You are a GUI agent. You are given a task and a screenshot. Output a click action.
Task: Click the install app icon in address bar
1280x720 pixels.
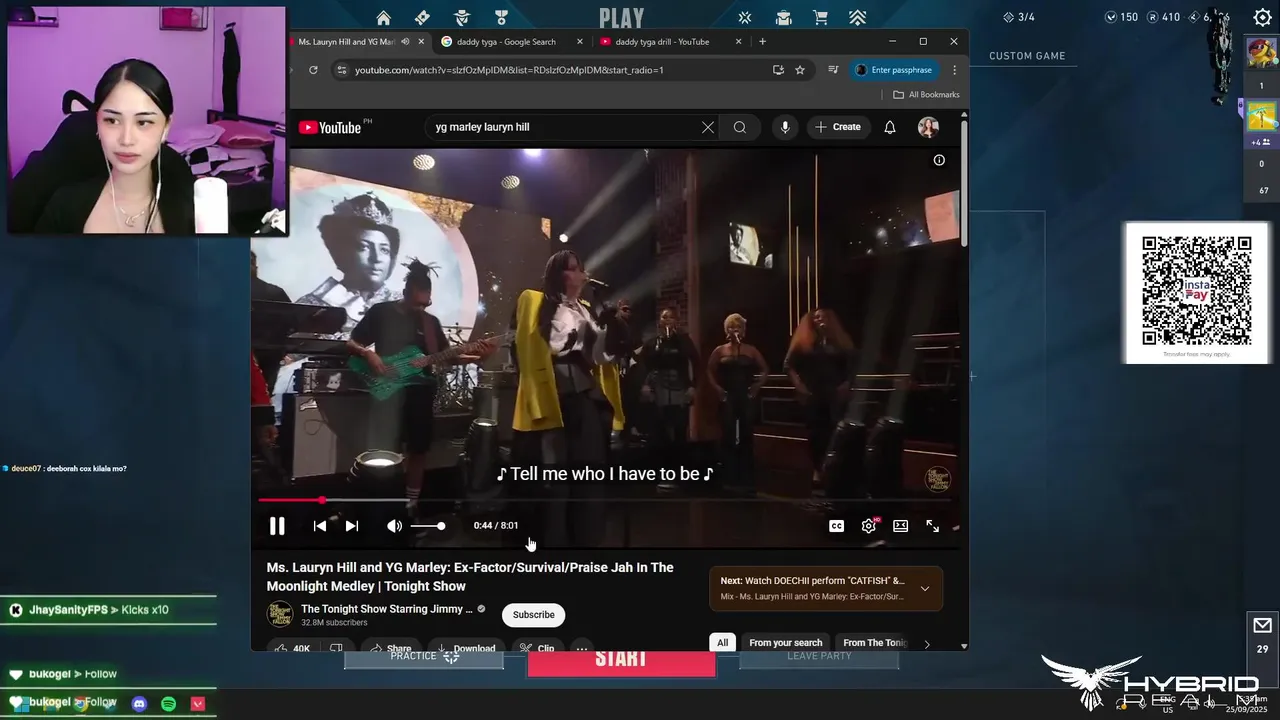(778, 70)
